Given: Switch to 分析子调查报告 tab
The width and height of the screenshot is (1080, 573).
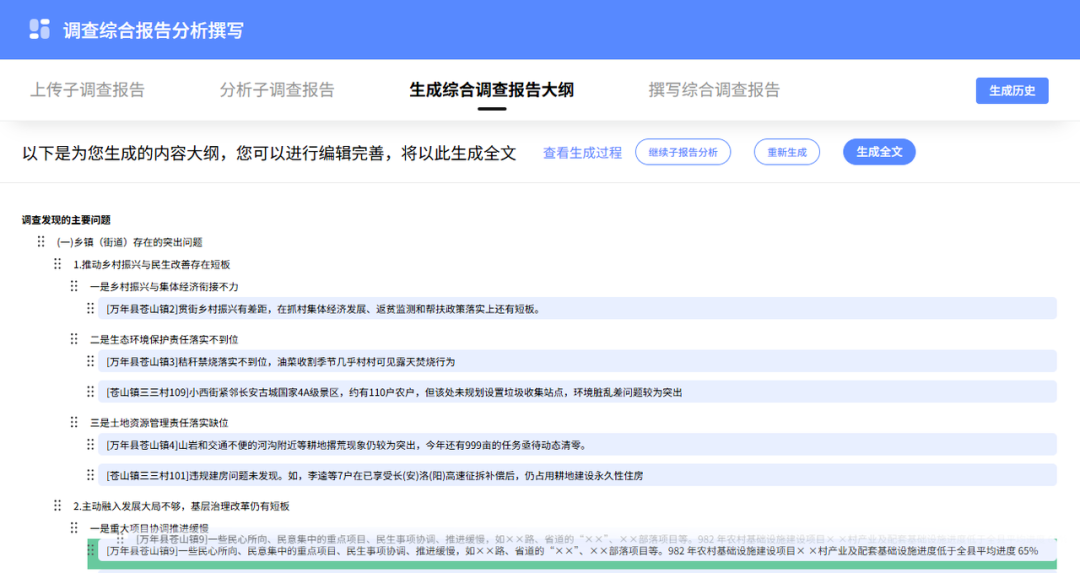Looking at the screenshot, I should (x=277, y=90).
